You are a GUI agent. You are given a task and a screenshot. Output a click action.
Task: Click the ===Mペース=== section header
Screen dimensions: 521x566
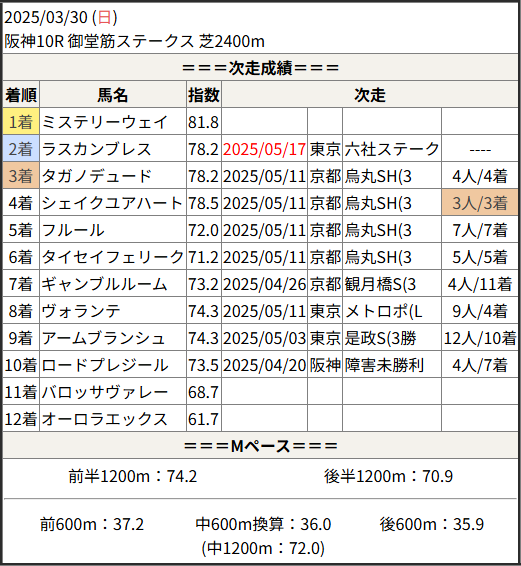point(260,445)
